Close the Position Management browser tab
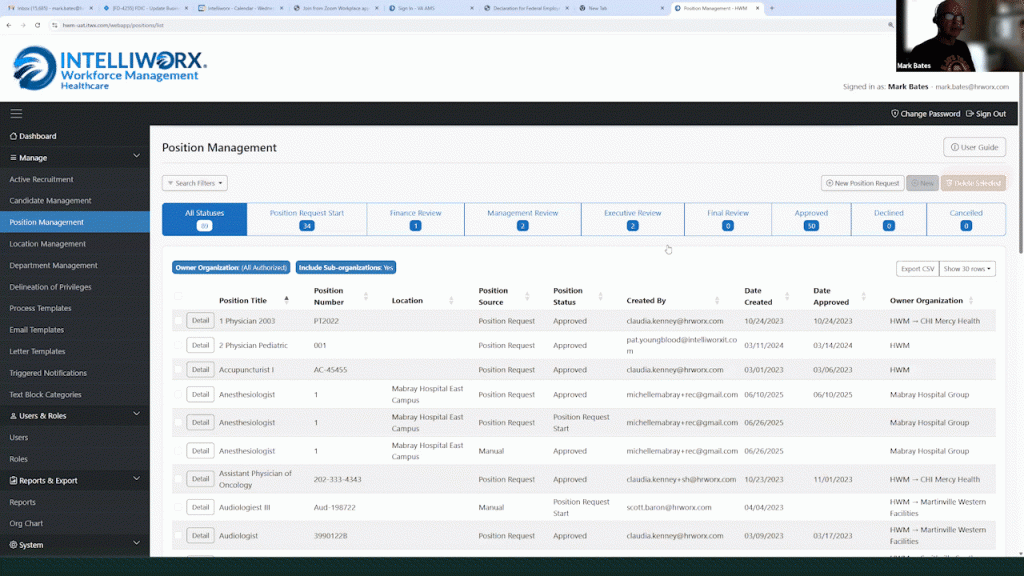 coord(758,8)
